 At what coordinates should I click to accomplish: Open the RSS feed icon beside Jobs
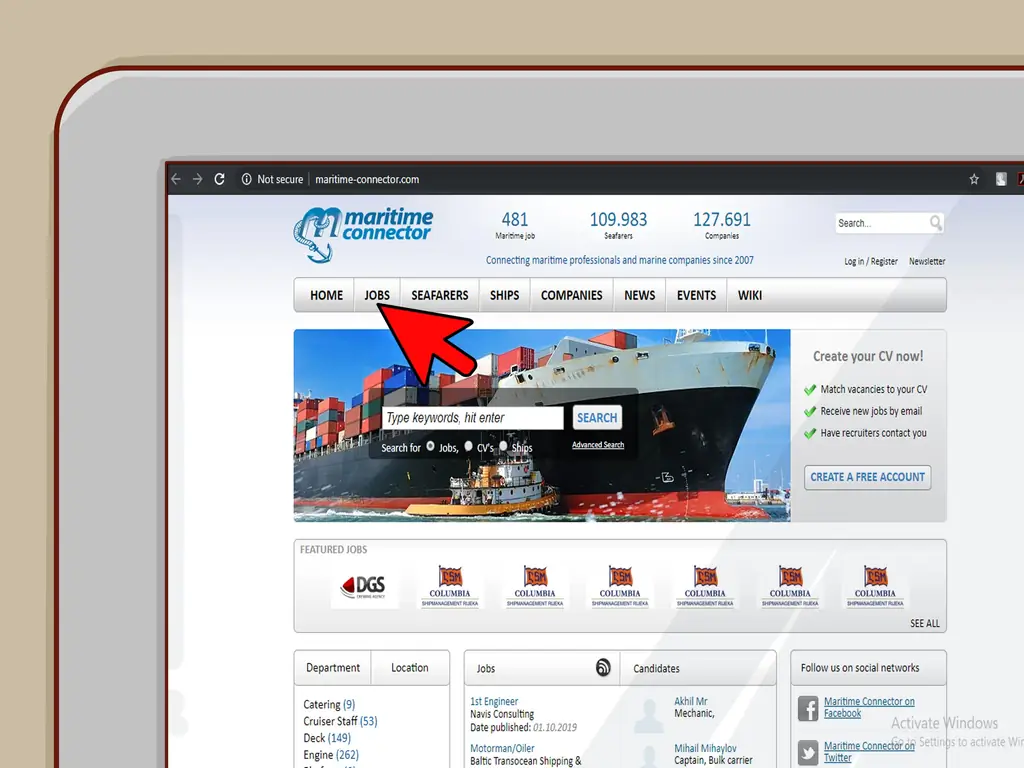coord(603,668)
